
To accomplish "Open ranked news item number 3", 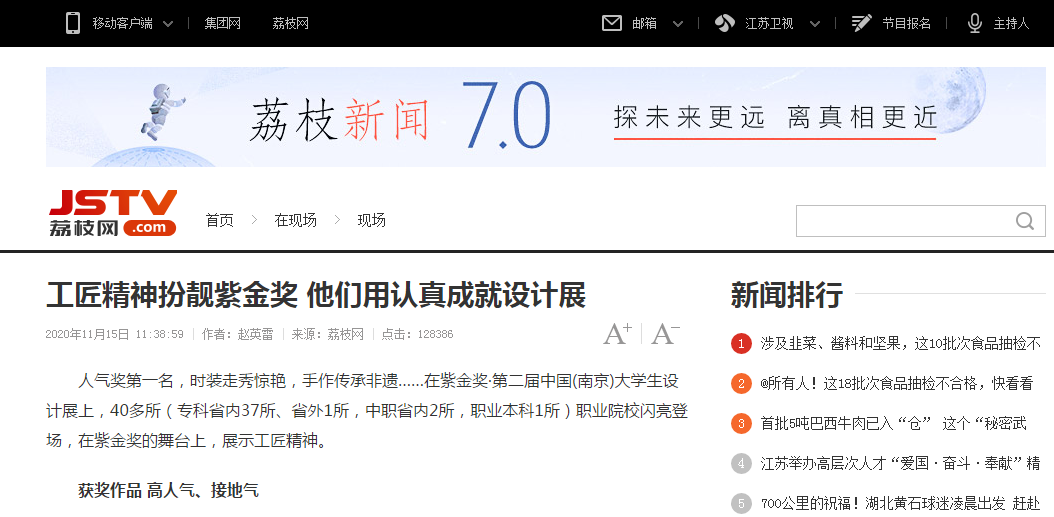I will pos(893,424).
